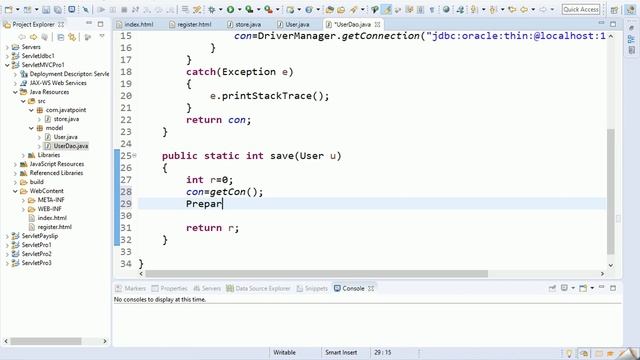Click the Debug bug icon
Viewport: 640px width, 360px height.
pyautogui.click(x=212, y=9)
